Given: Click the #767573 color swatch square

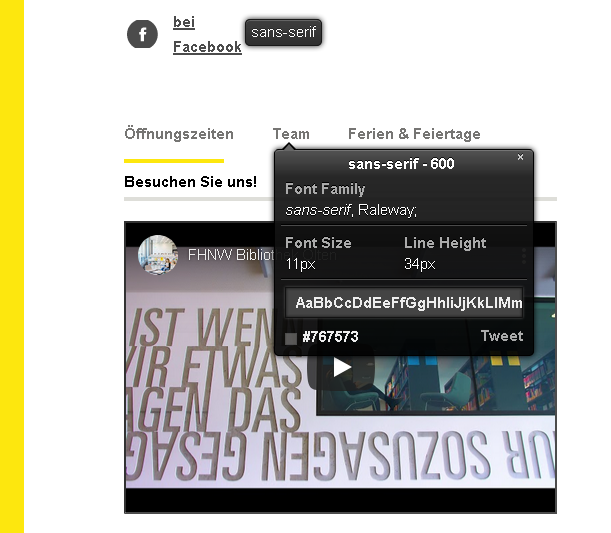Looking at the screenshot, I should (291, 339).
